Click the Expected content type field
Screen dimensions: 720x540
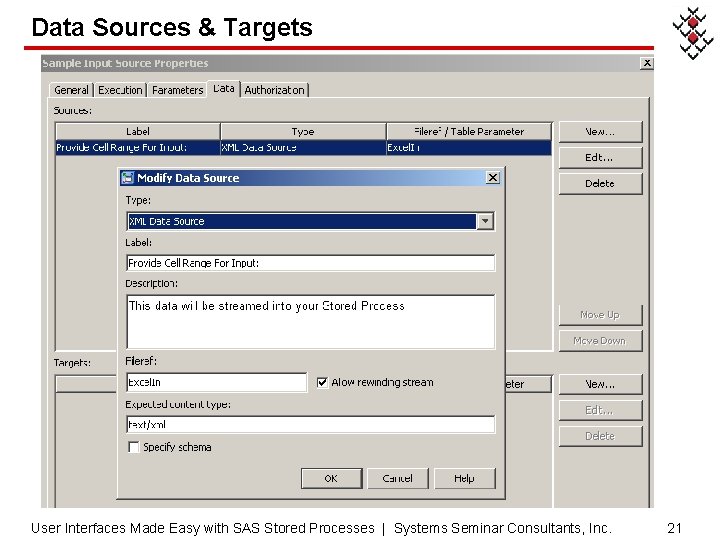coord(310,424)
